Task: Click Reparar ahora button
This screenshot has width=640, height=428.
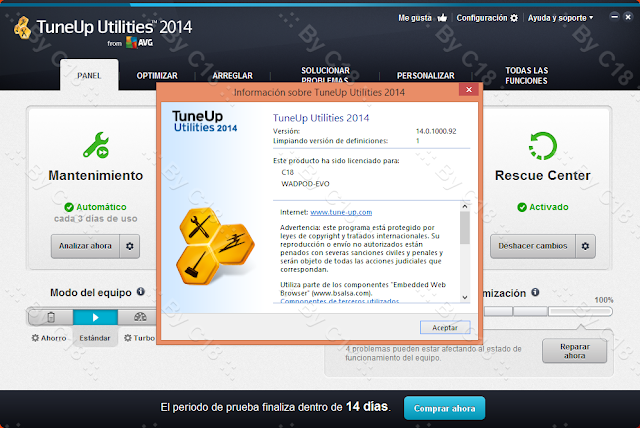Action: pyautogui.click(x=574, y=351)
